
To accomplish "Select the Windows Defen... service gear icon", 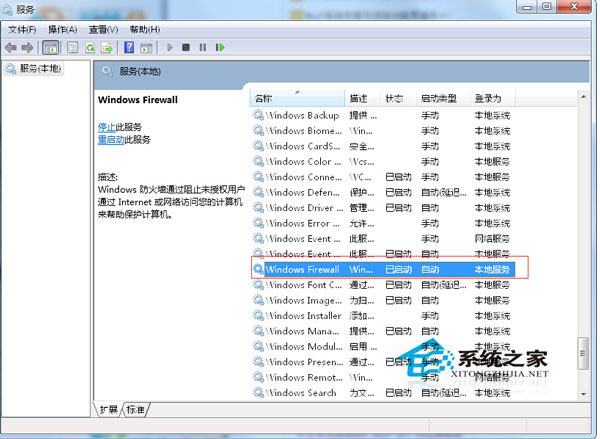I will coord(259,192).
